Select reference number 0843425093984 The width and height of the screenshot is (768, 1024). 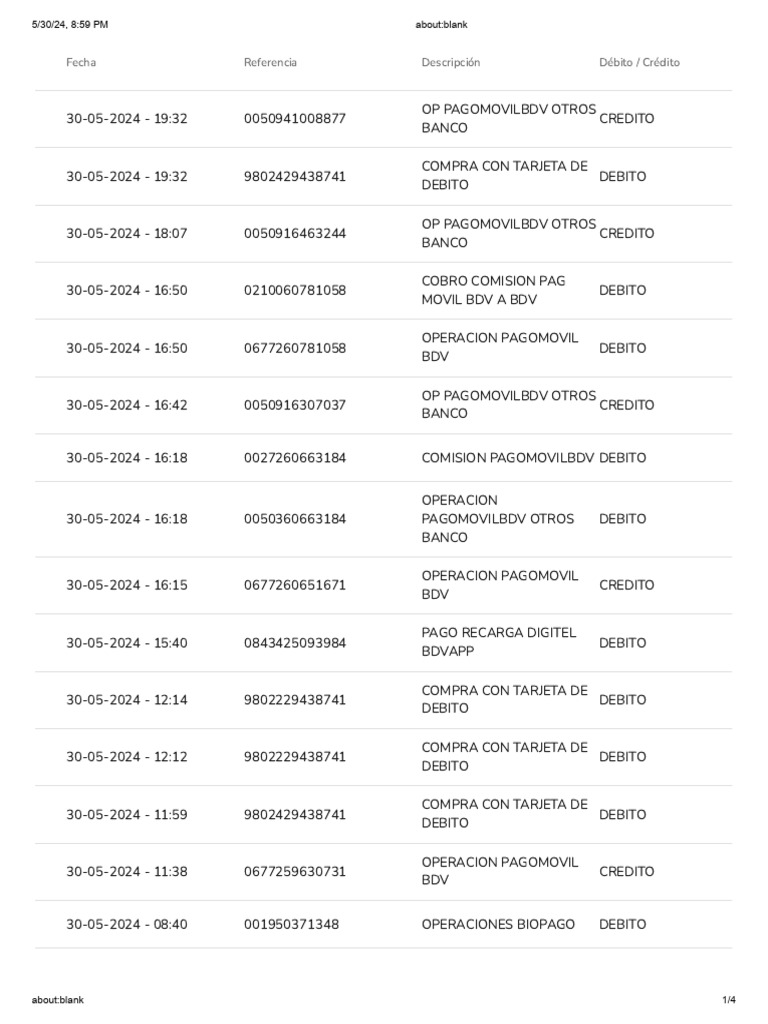tap(295, 643)
